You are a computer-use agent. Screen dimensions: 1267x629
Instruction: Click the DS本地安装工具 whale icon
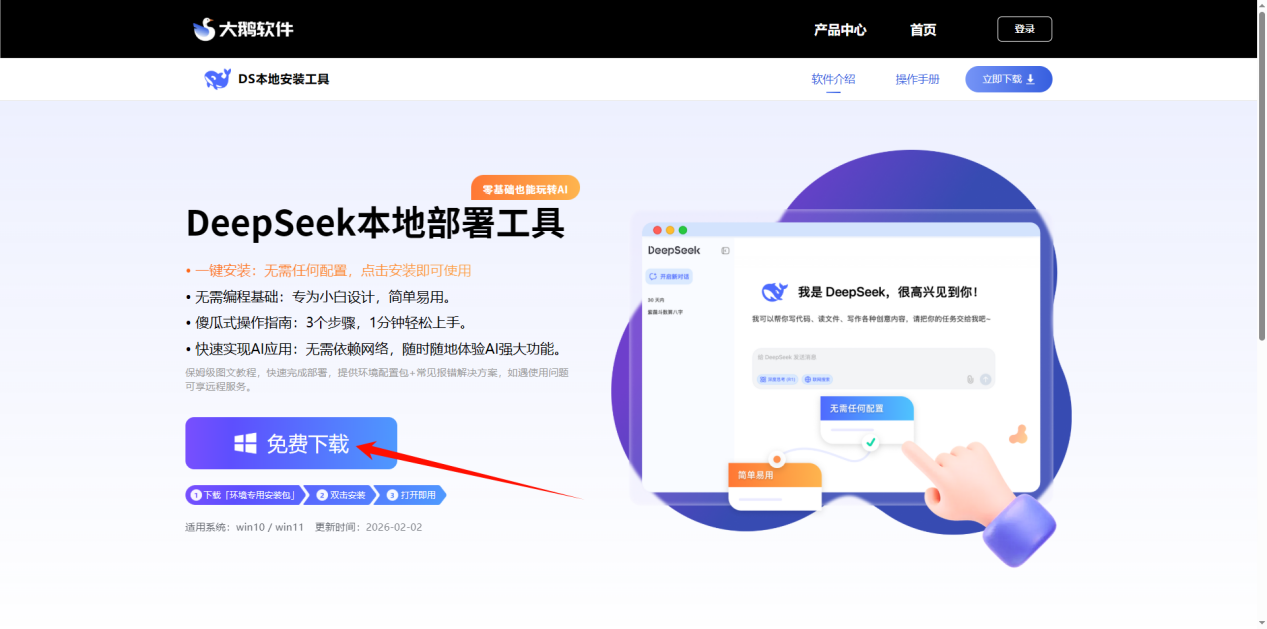[217, 79]
